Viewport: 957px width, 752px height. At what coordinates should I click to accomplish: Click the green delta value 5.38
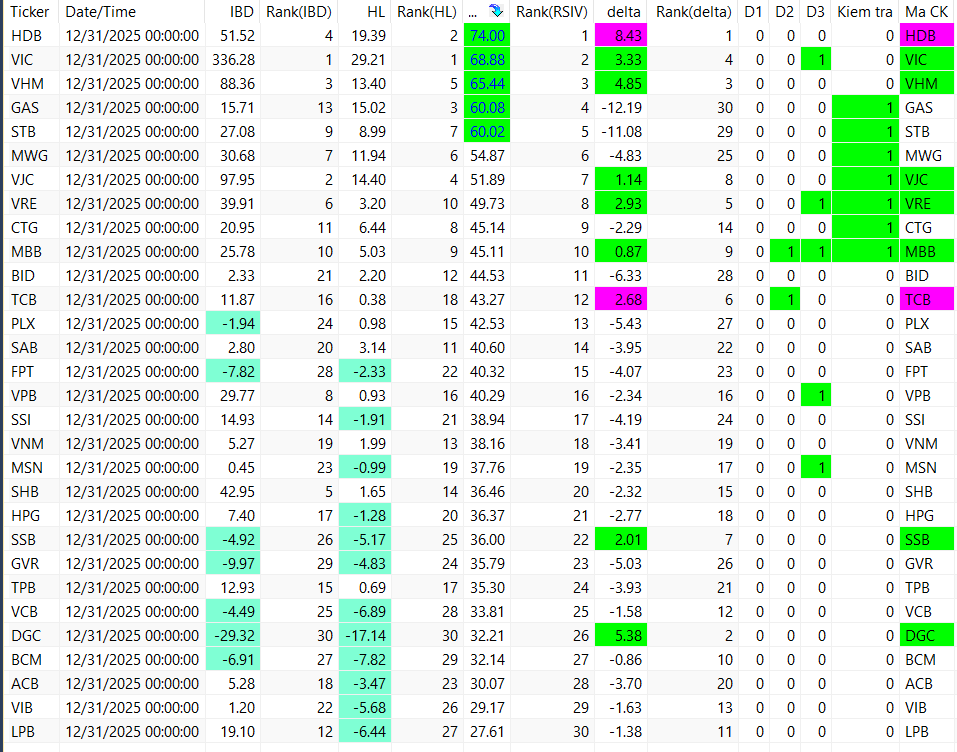[x=621, y=635]
